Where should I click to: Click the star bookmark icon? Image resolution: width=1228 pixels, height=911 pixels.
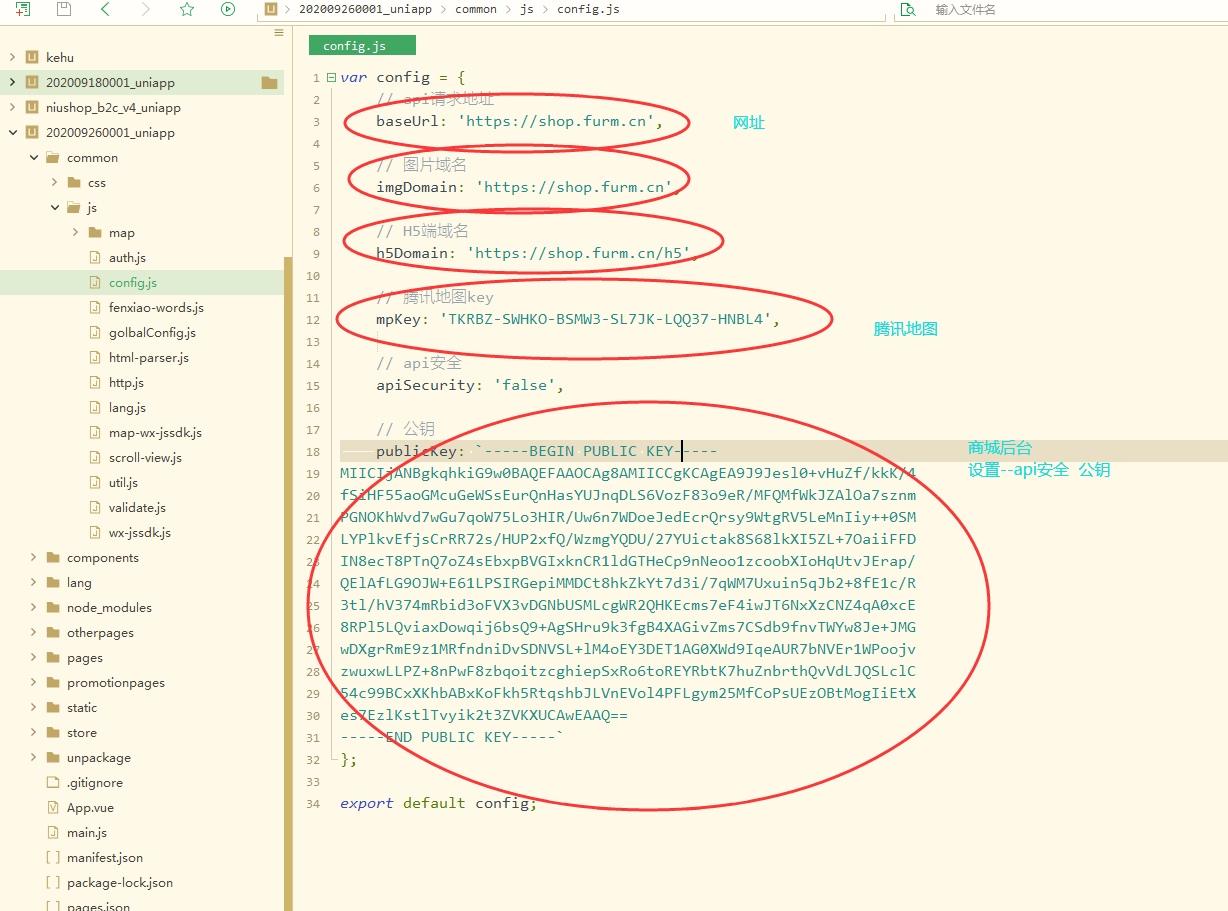(187, 9)
